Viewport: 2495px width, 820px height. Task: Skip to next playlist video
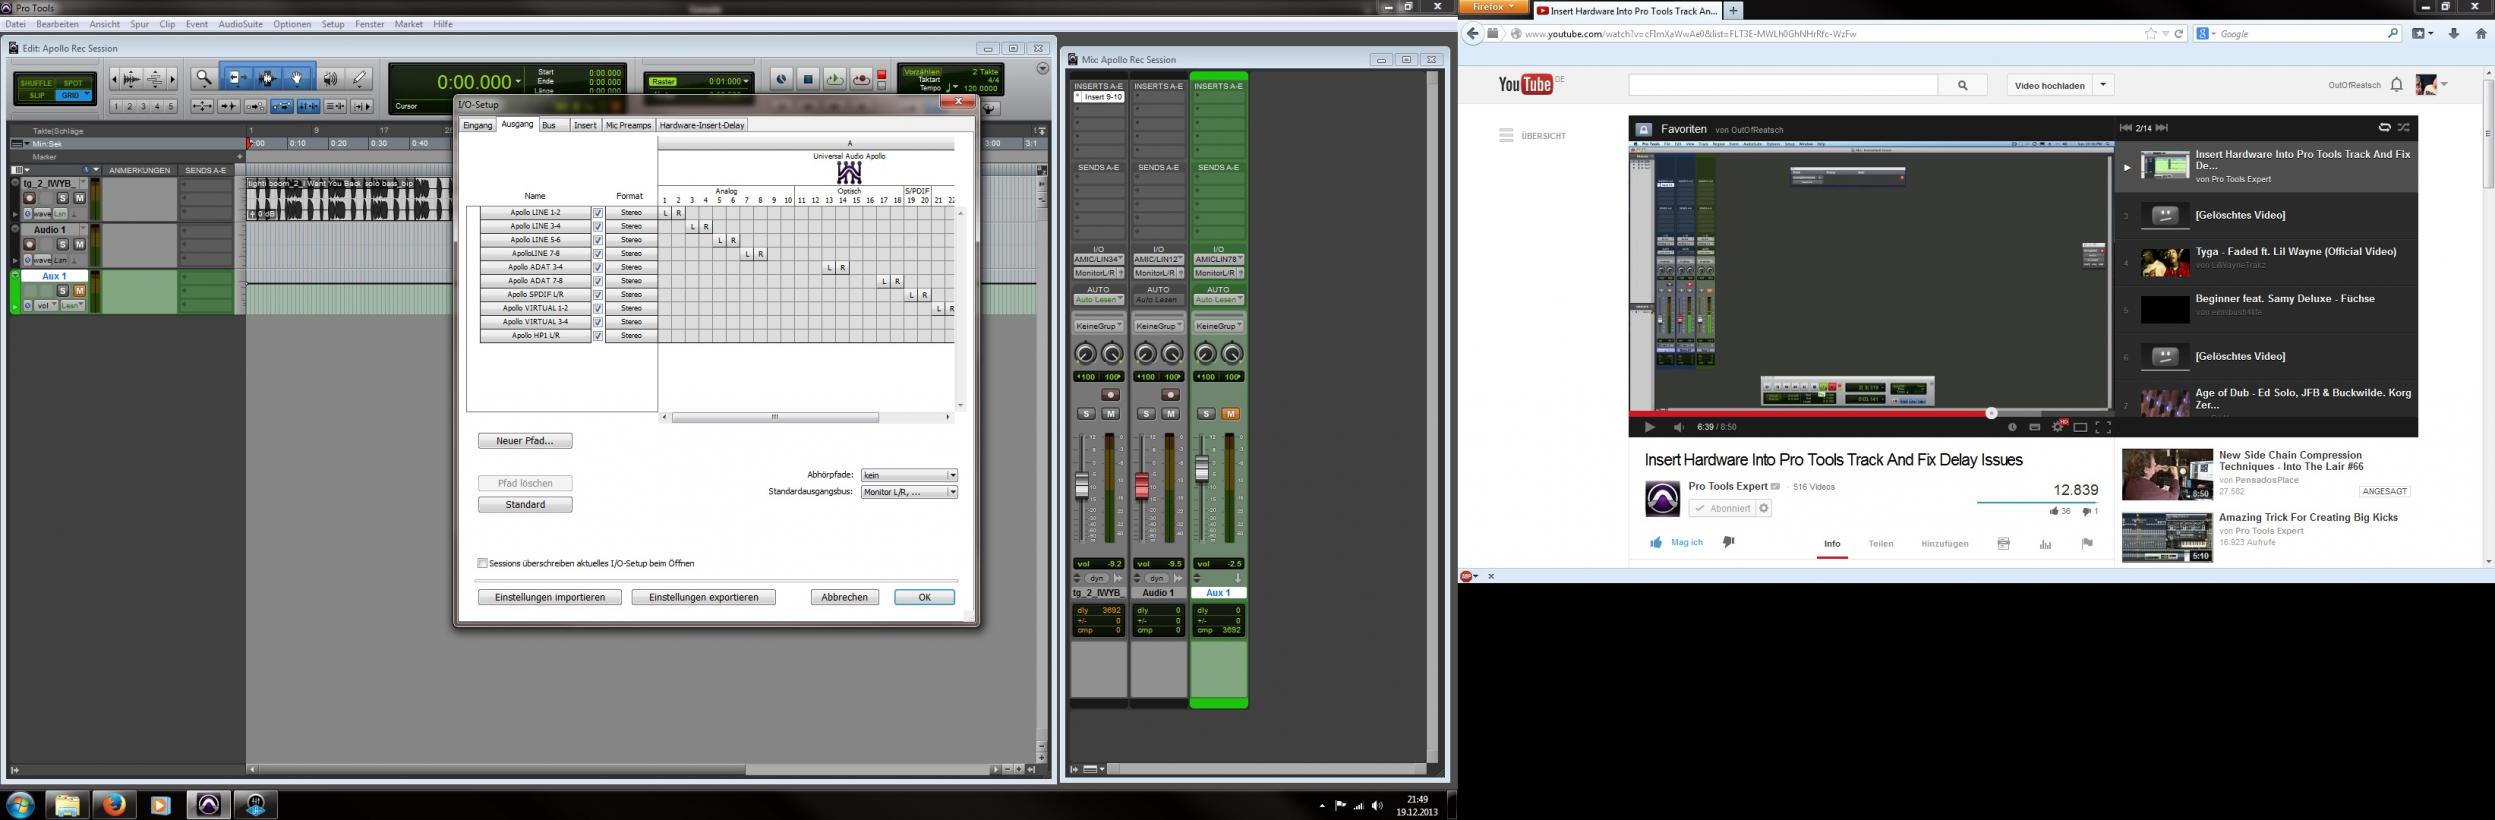coord(2162,128)
